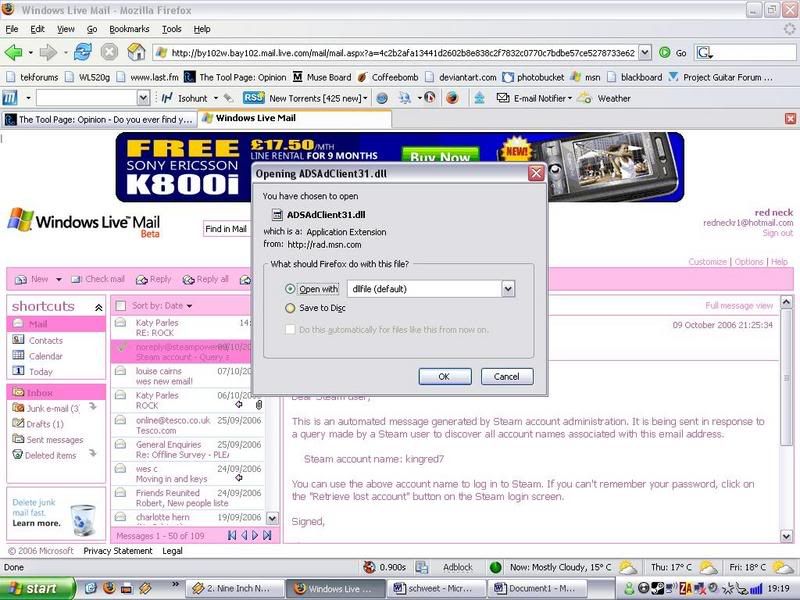Click the green Back arrow in Firefox
Viewport: 800px width, 600px height.
pos(14,52)
